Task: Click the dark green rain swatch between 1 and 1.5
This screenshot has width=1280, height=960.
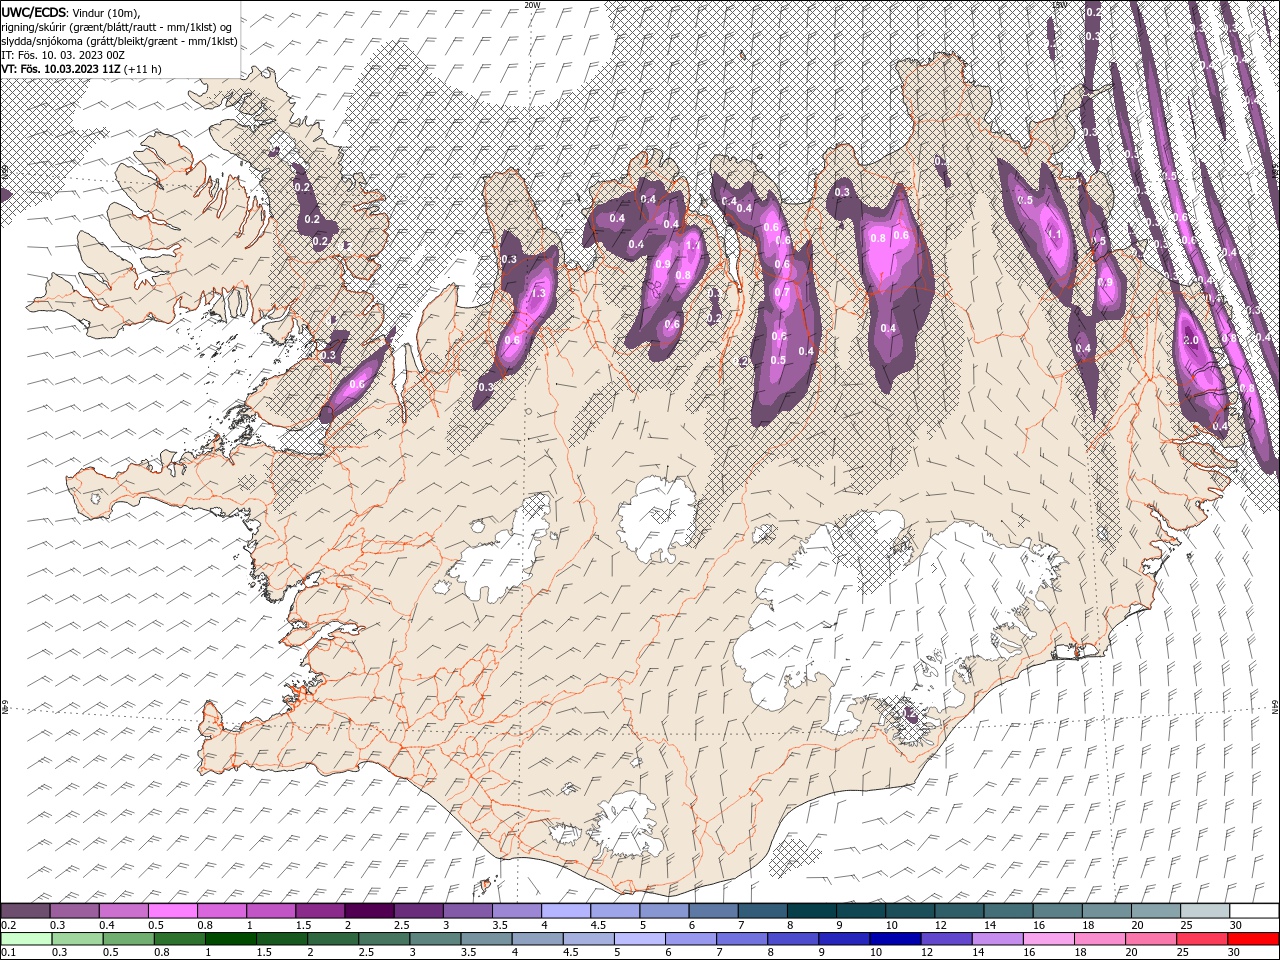Action: pos(232,938)
